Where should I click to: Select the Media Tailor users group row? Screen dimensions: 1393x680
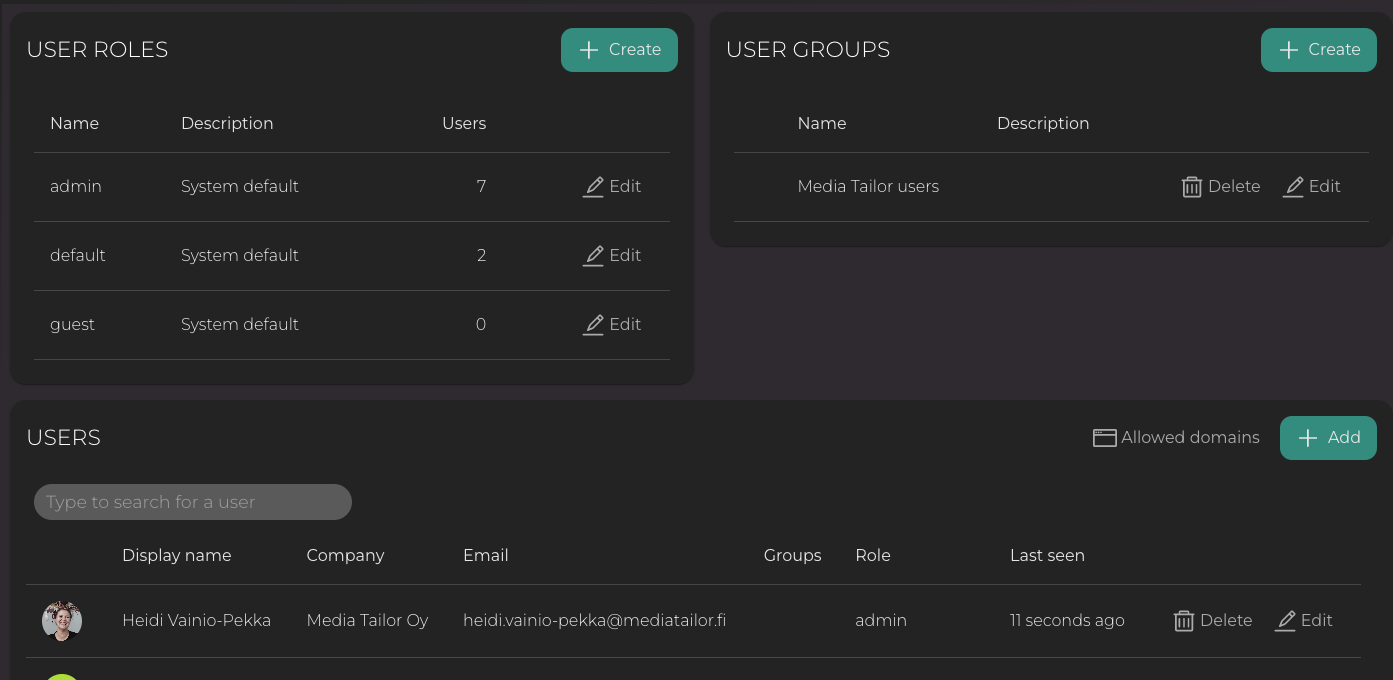pos(868,187)
